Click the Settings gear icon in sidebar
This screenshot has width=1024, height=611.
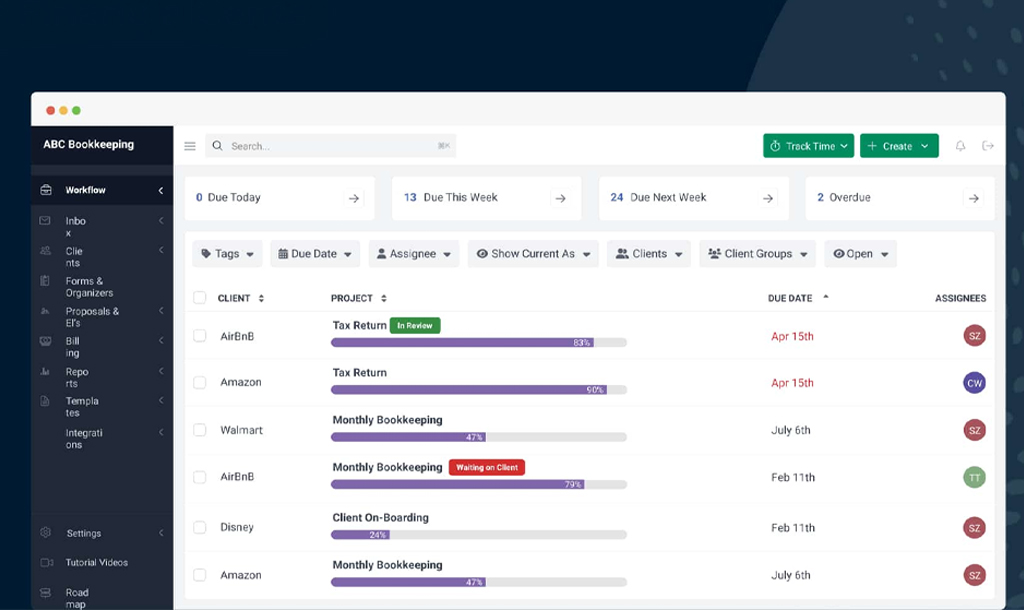pos(45,533)
